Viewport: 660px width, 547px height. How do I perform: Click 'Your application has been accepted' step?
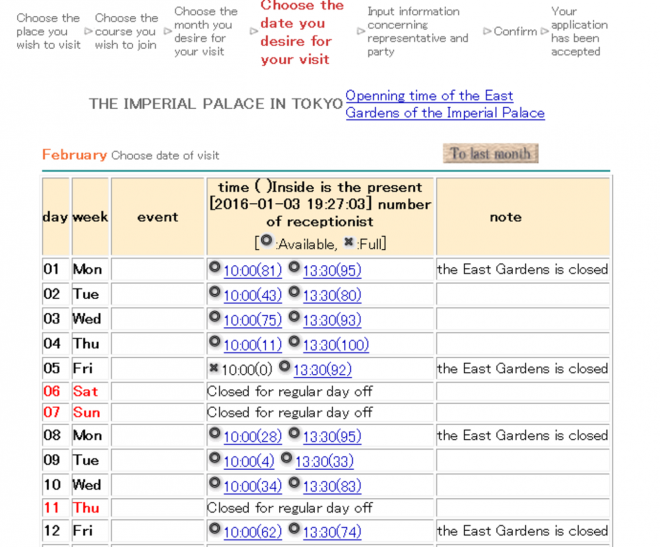(579, 32)
